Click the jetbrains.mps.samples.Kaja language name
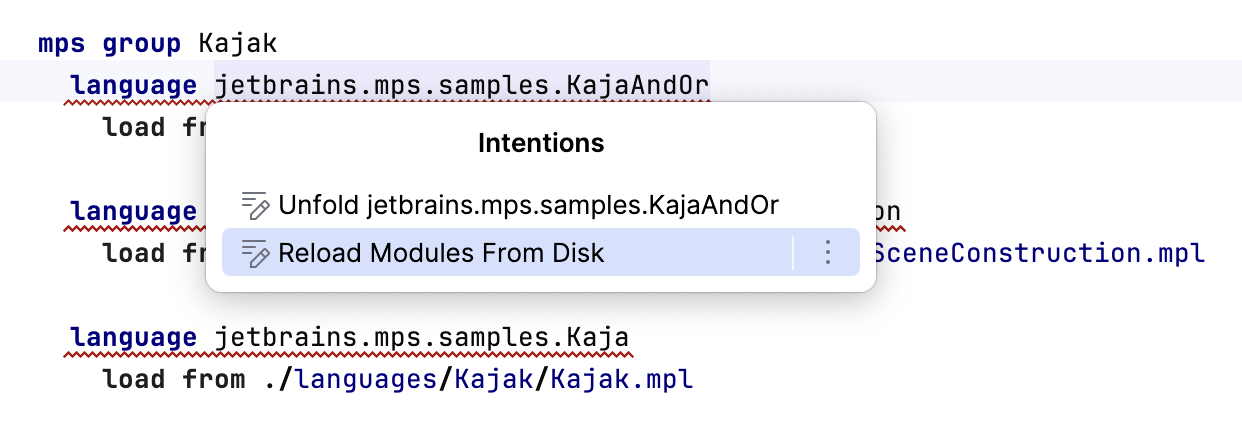Image resolution: width=1242 pixels, height=432 pixels. tap(422, 338)
